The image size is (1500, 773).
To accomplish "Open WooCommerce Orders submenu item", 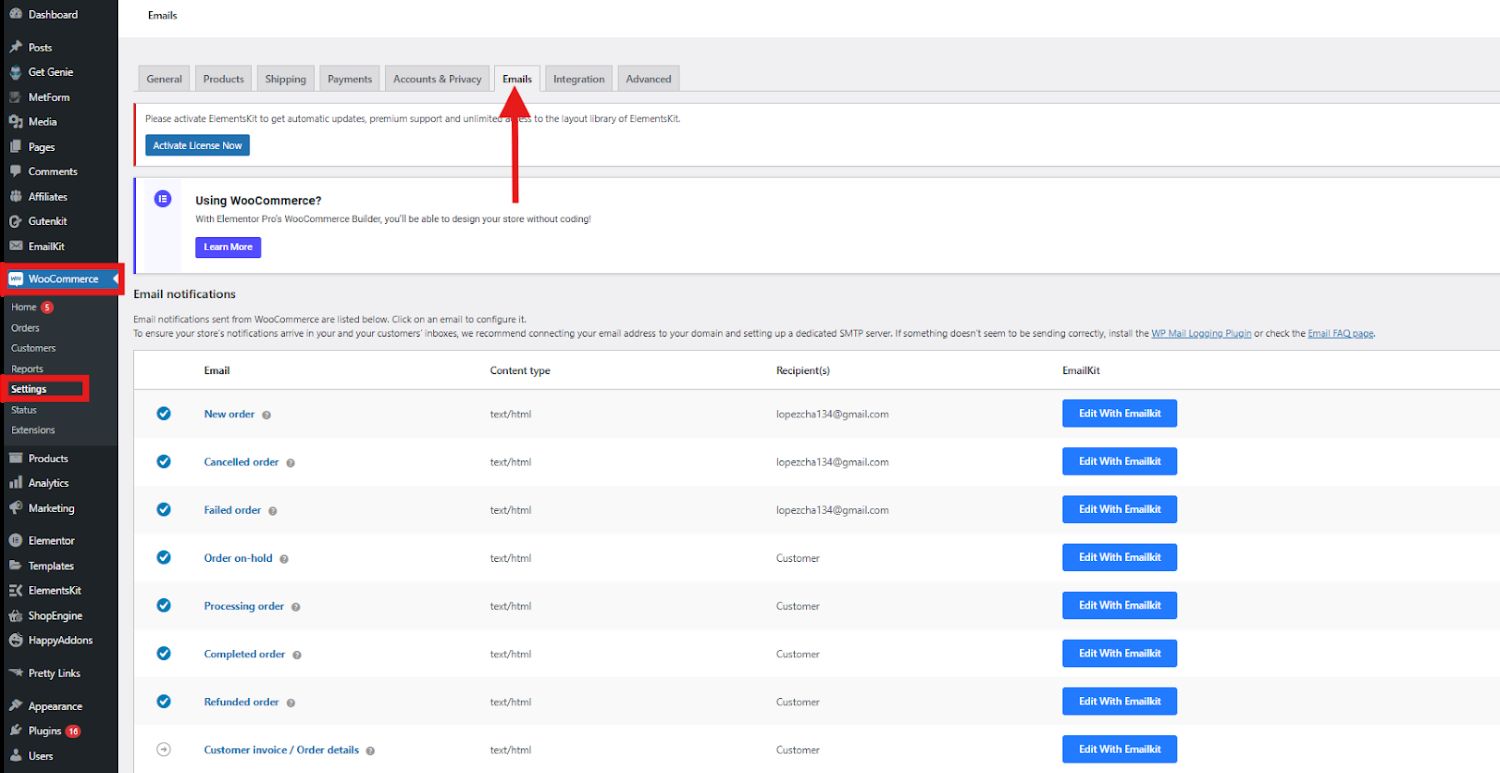I will coord(25,328).
